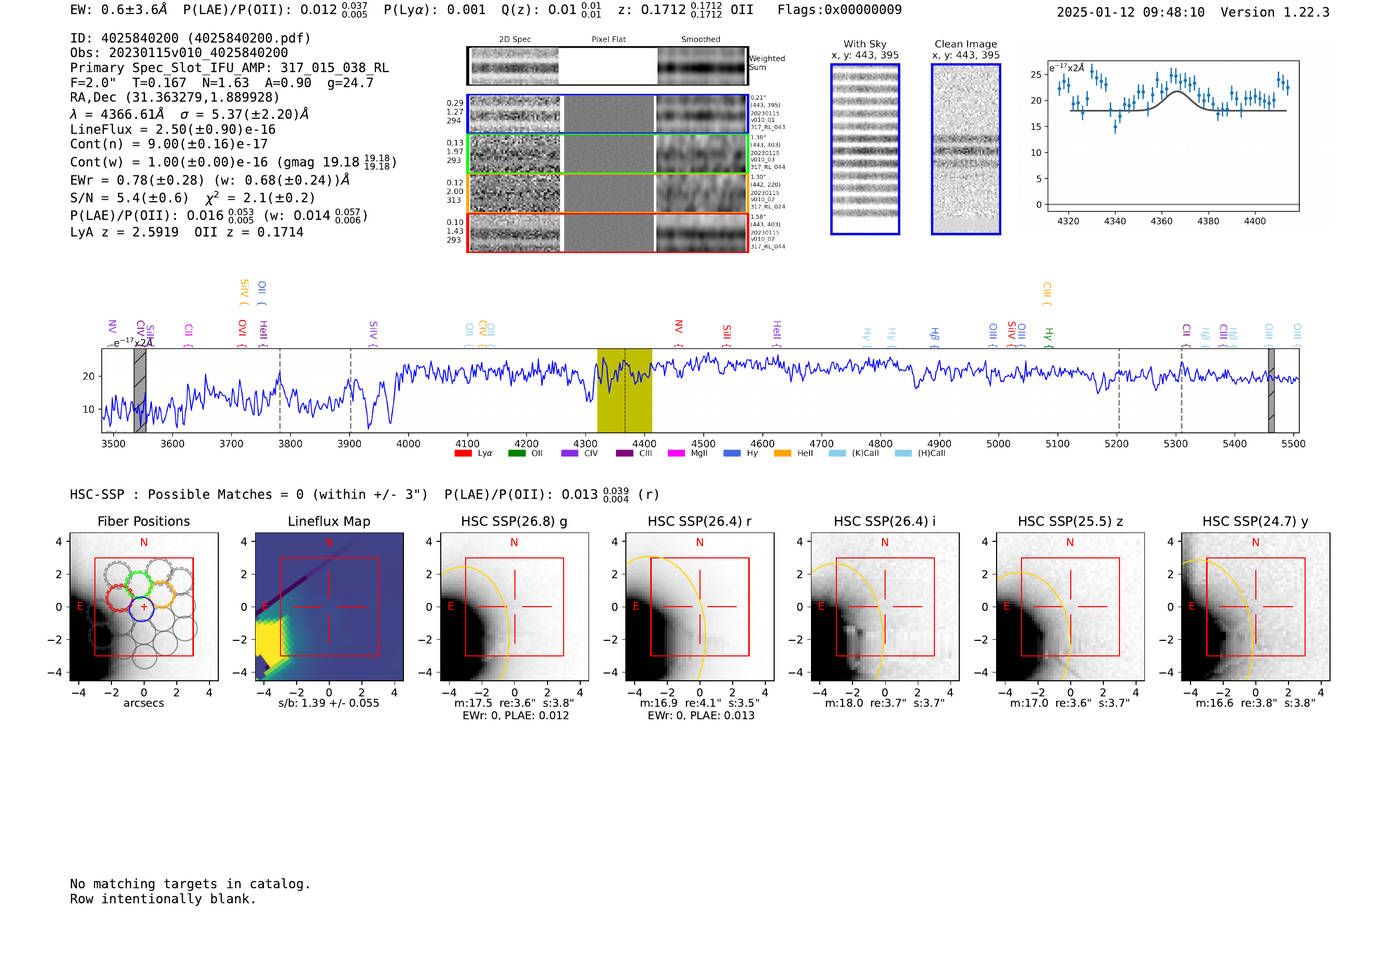
Task: Click the s/b: 1.39 +/- 0.055 caption
Action: tap(329, 703)
